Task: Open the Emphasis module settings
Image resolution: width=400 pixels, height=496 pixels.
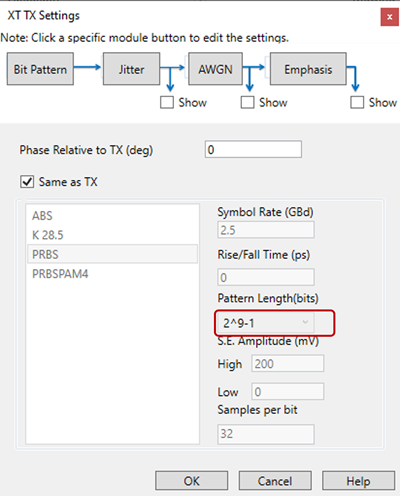Action: [x=308, y=69]
